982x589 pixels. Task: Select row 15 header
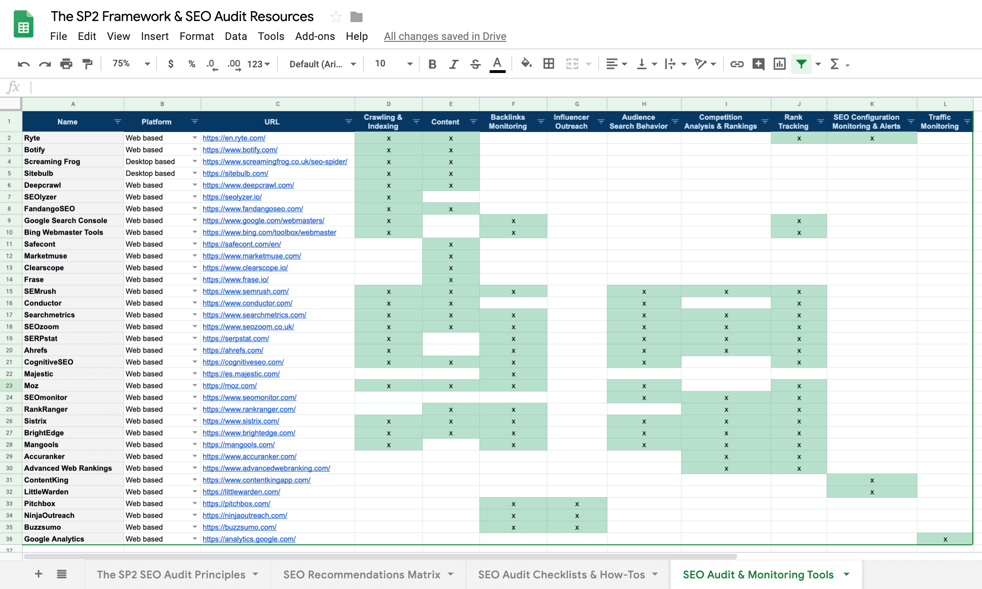[x=9, y=291]
